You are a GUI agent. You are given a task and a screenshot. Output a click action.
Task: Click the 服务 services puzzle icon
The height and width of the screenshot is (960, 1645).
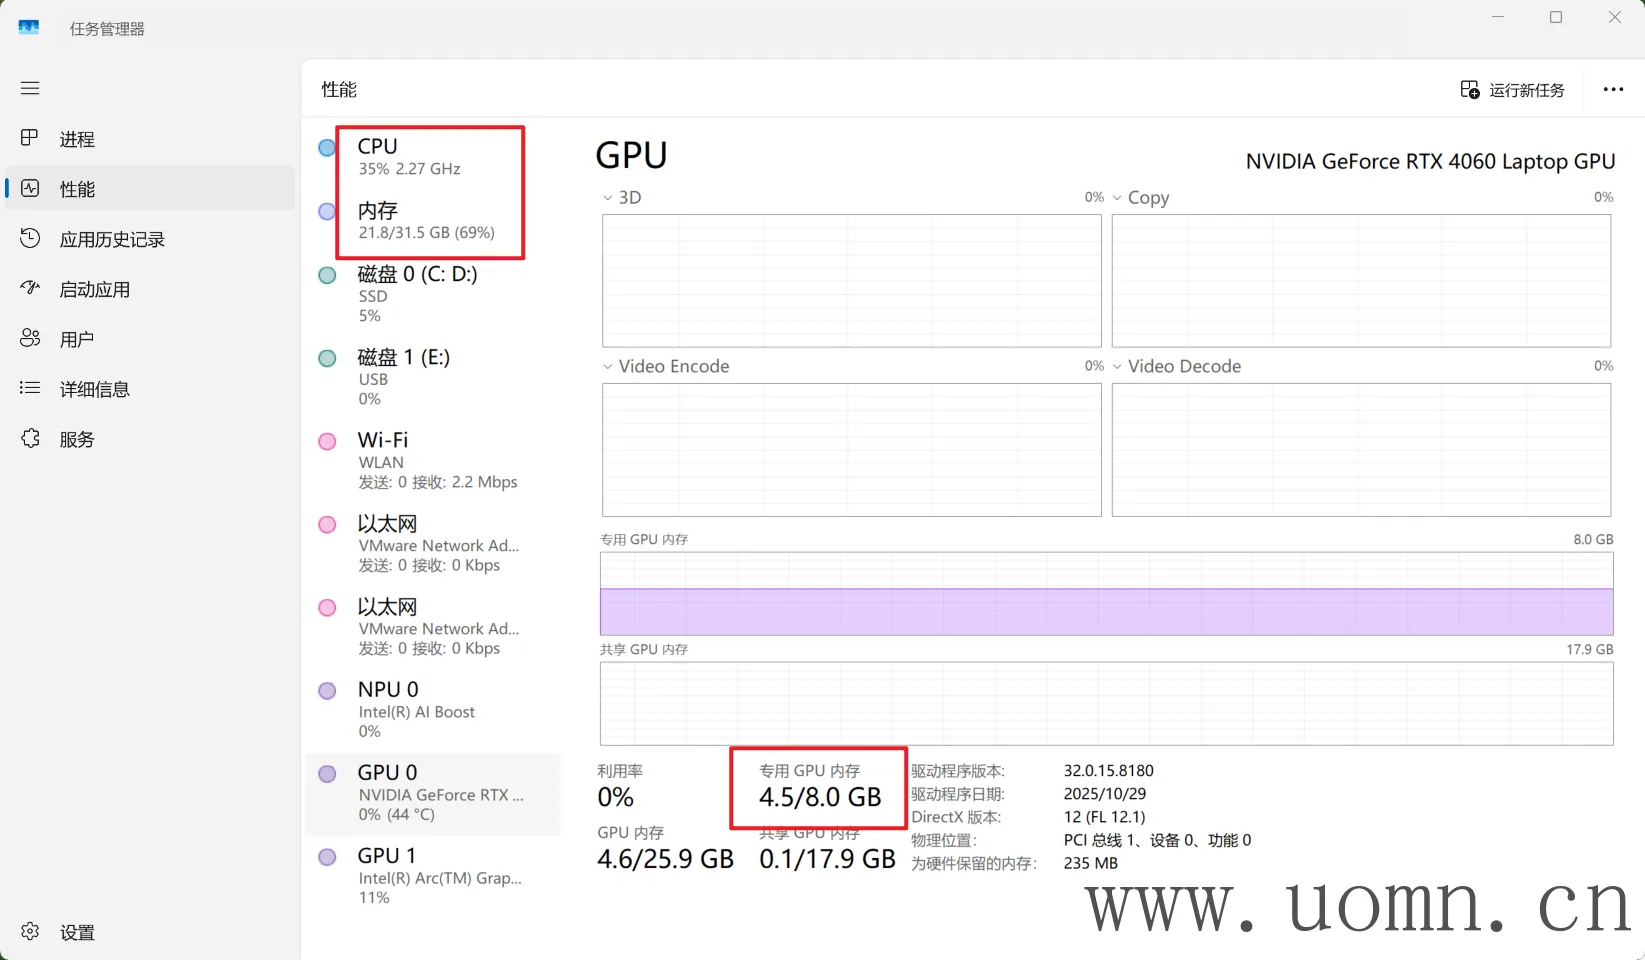click(30, 438)
